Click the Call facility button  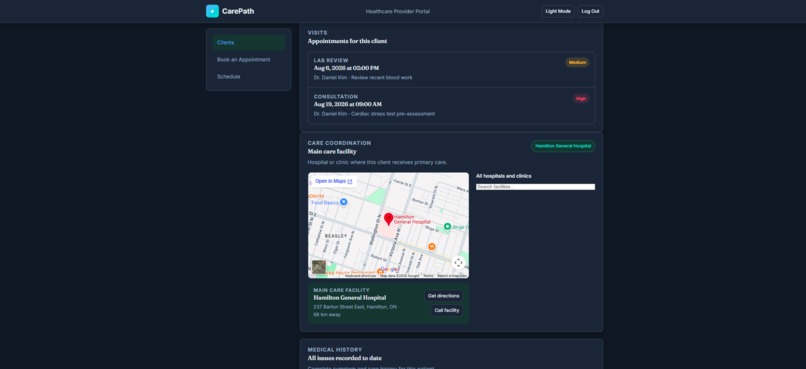tap(447, 310)
